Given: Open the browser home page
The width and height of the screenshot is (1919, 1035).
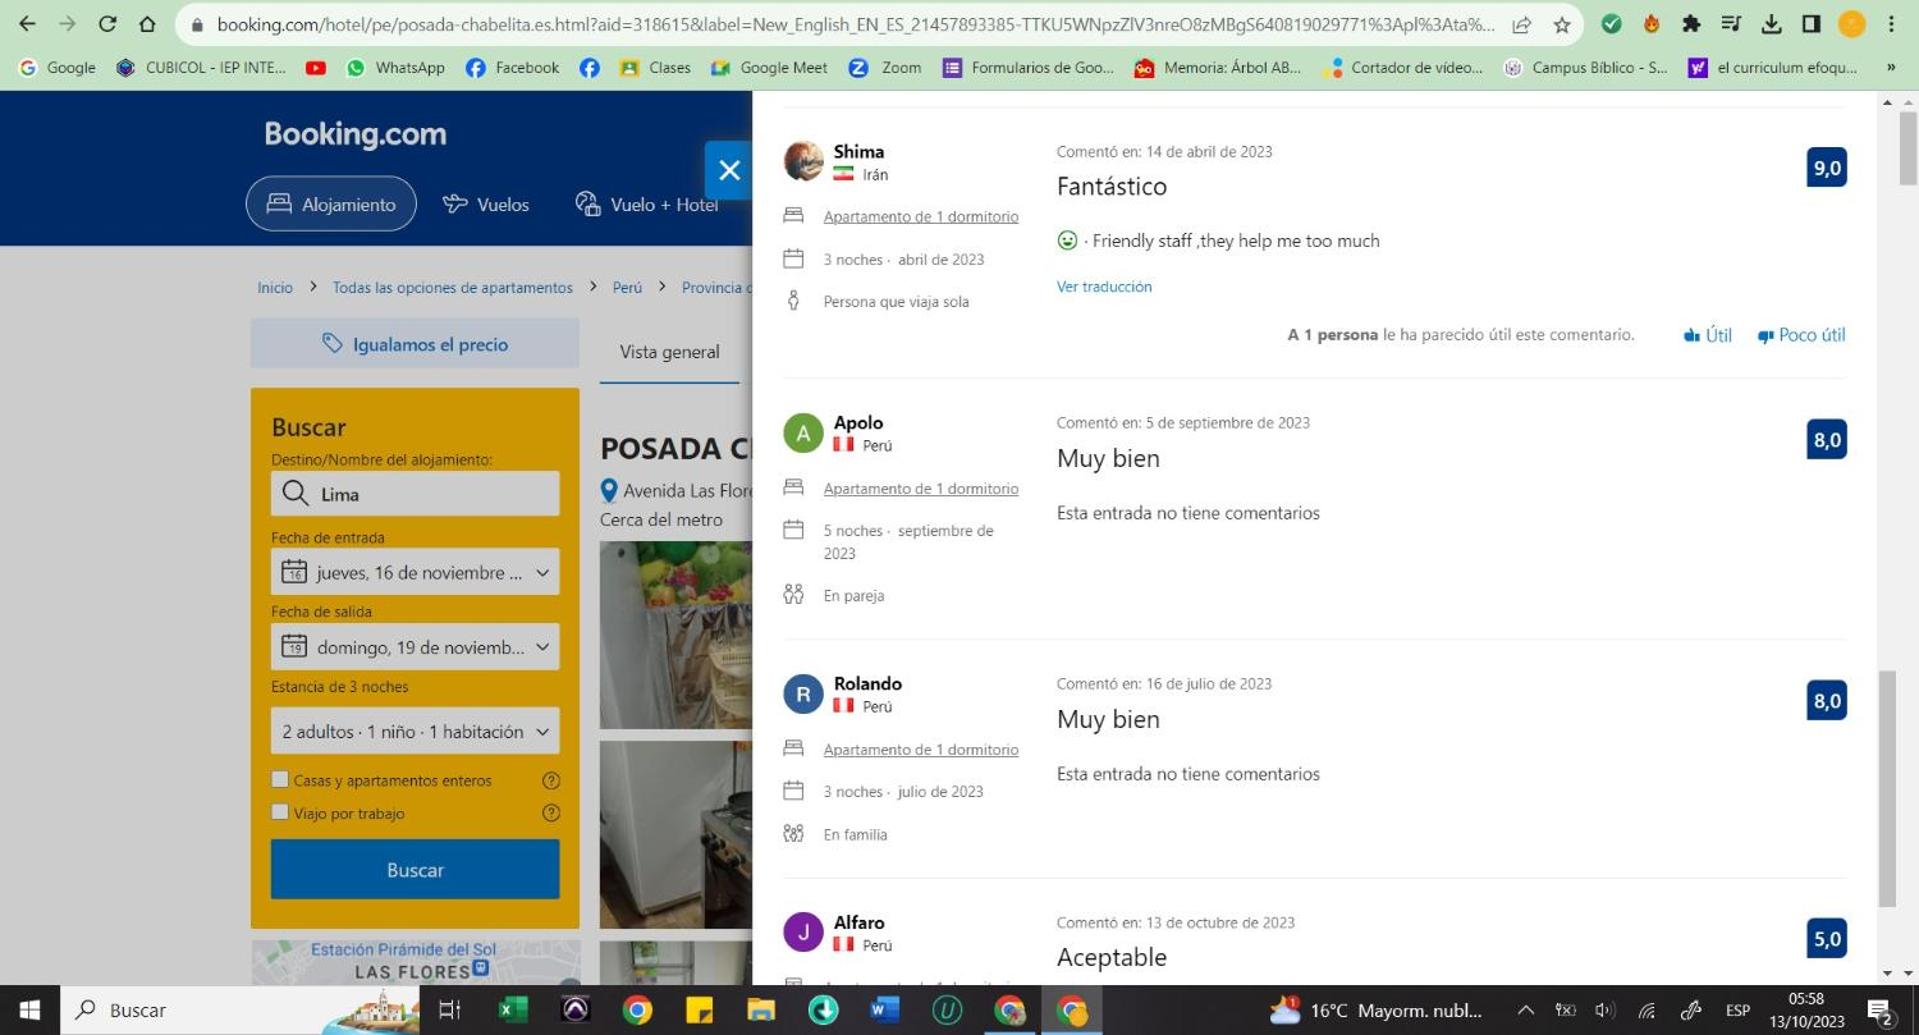Looking at the screenshot, I should [x=147, y=24].
